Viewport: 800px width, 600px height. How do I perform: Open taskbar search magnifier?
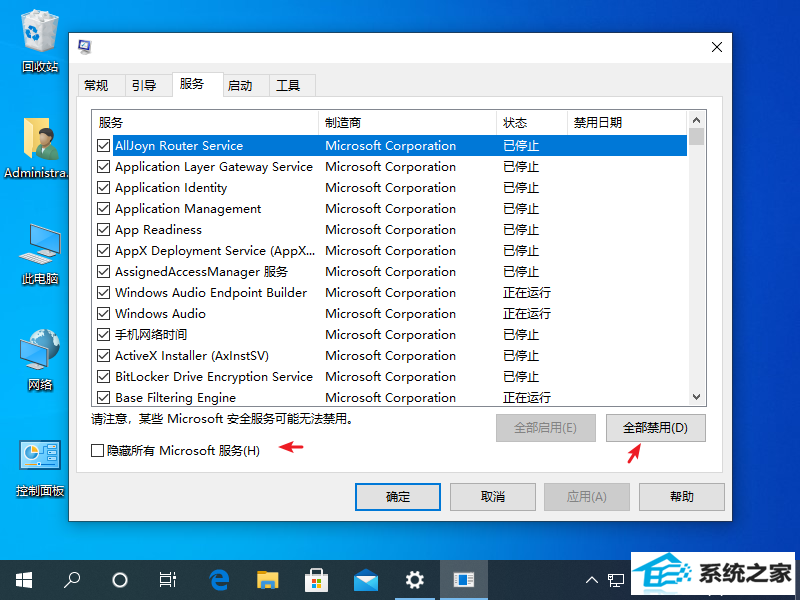click(71, 580)
